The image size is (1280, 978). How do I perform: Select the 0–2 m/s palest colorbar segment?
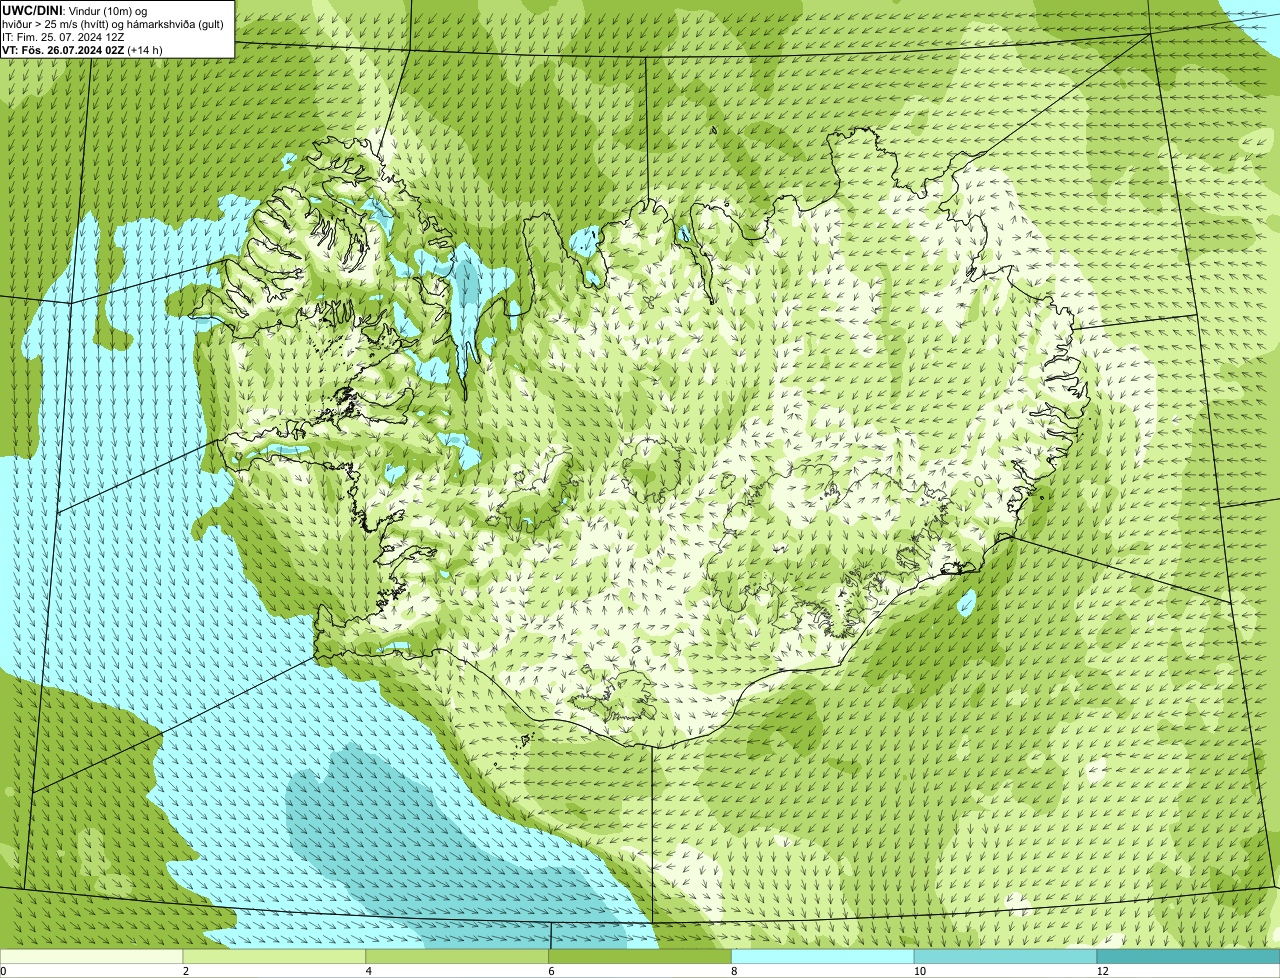92,956
